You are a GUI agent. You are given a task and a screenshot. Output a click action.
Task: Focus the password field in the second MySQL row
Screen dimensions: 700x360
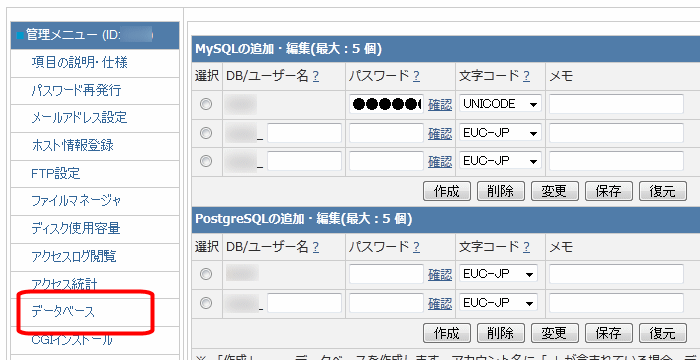pyautogui.click(x=387, y=133)
